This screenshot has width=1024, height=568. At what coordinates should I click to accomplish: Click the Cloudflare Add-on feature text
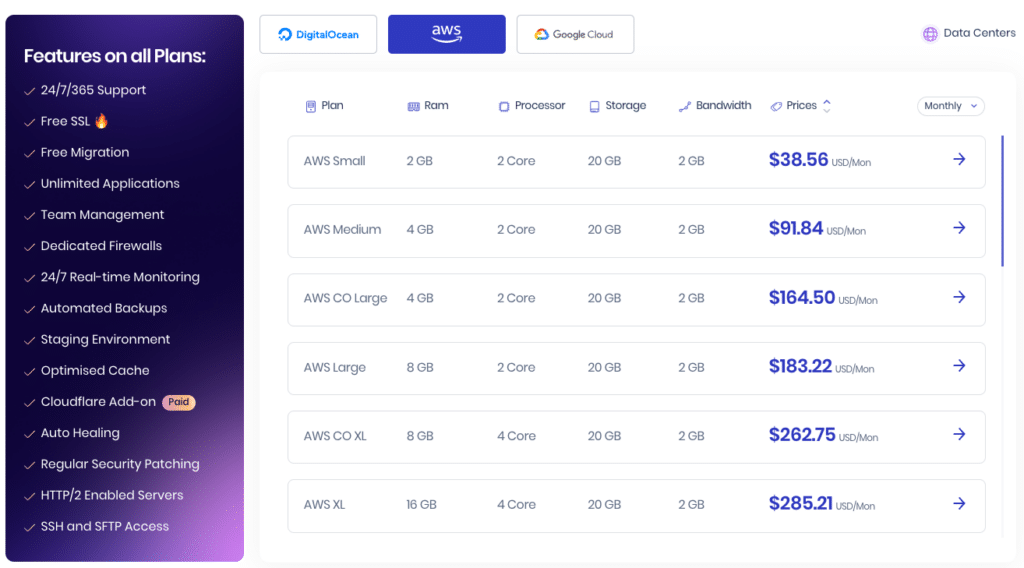pyautogui.click(x=98, y=402)
